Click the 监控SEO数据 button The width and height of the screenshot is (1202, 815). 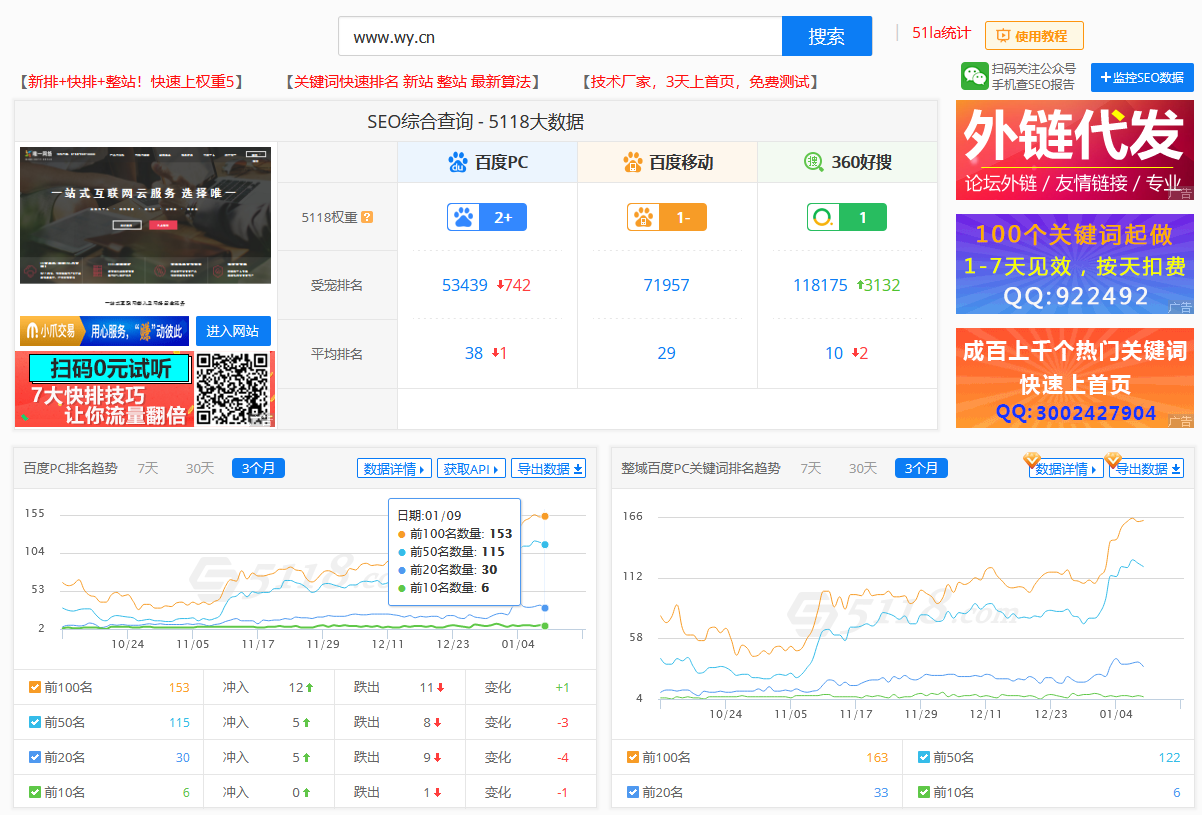click(x=1142, y=77)
